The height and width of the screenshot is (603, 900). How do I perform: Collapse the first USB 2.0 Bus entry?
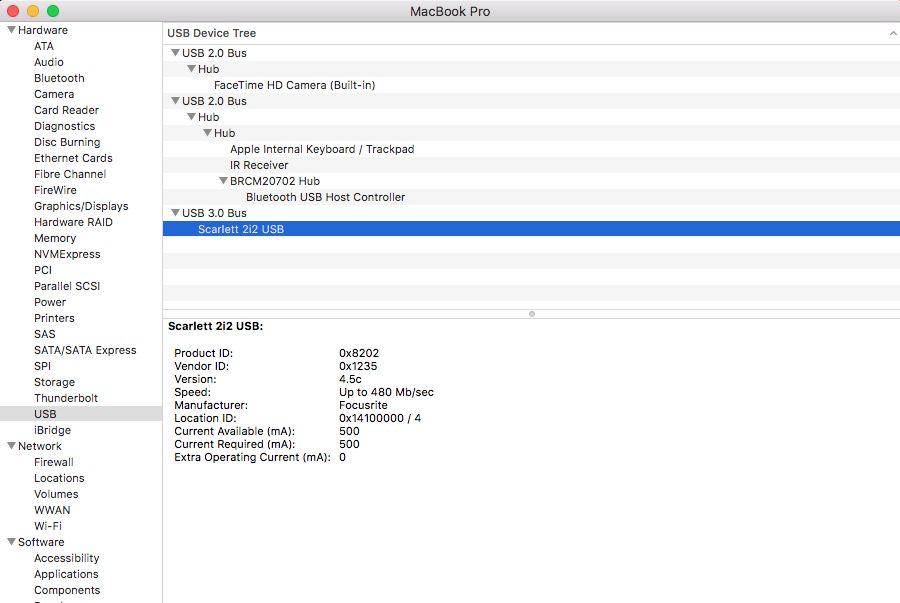pyautogui.click(x=175, y=52)
